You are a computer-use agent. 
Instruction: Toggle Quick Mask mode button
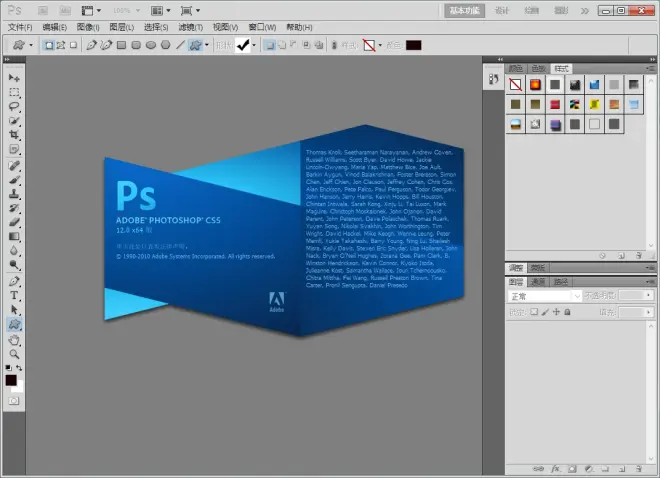tap(15, 400)
